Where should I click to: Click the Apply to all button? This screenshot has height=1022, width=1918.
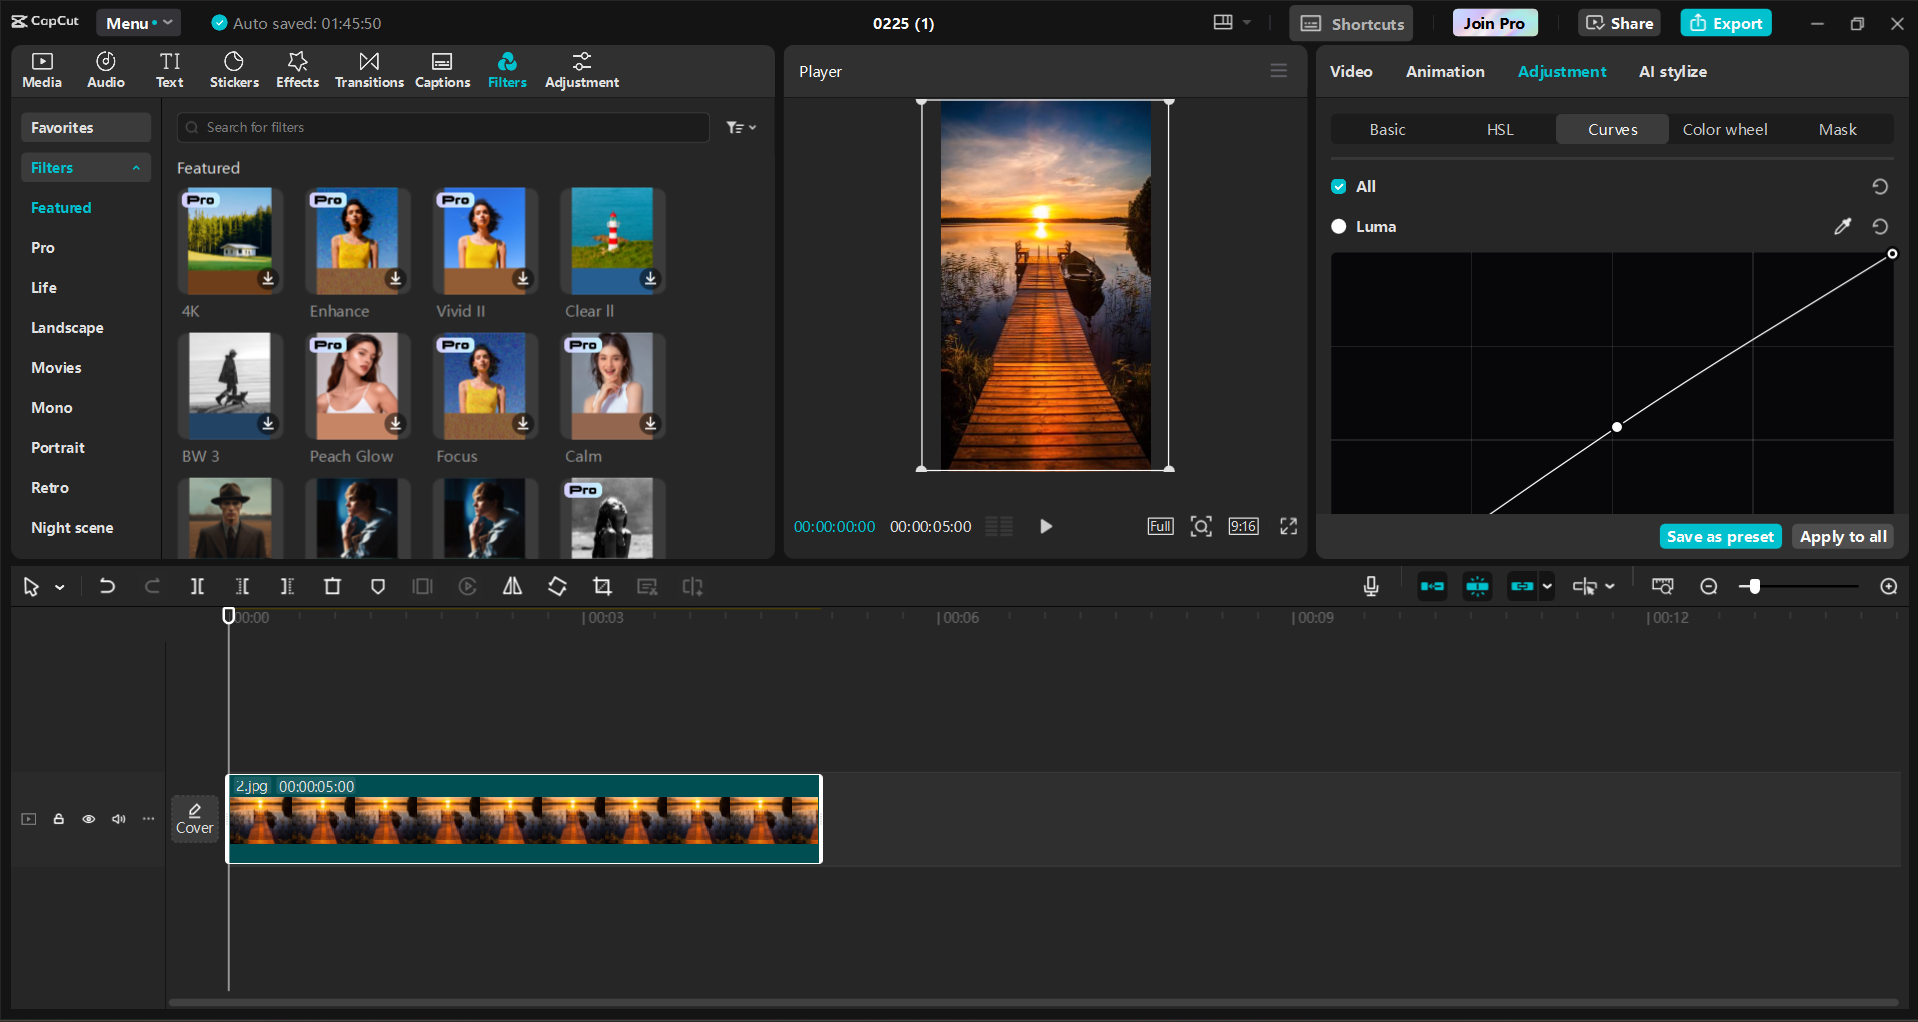pyautogui.click(x=1842, y=536)
